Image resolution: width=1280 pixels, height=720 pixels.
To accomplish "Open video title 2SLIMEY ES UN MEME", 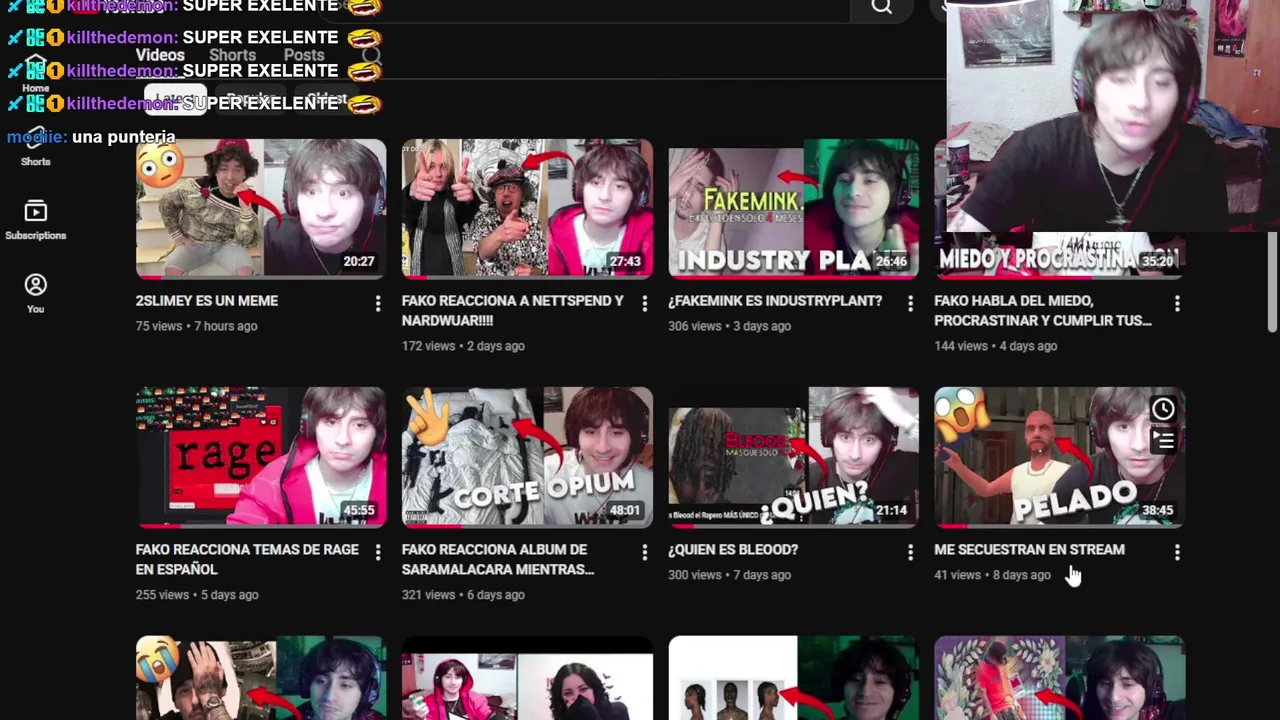I will pos(207,301).
